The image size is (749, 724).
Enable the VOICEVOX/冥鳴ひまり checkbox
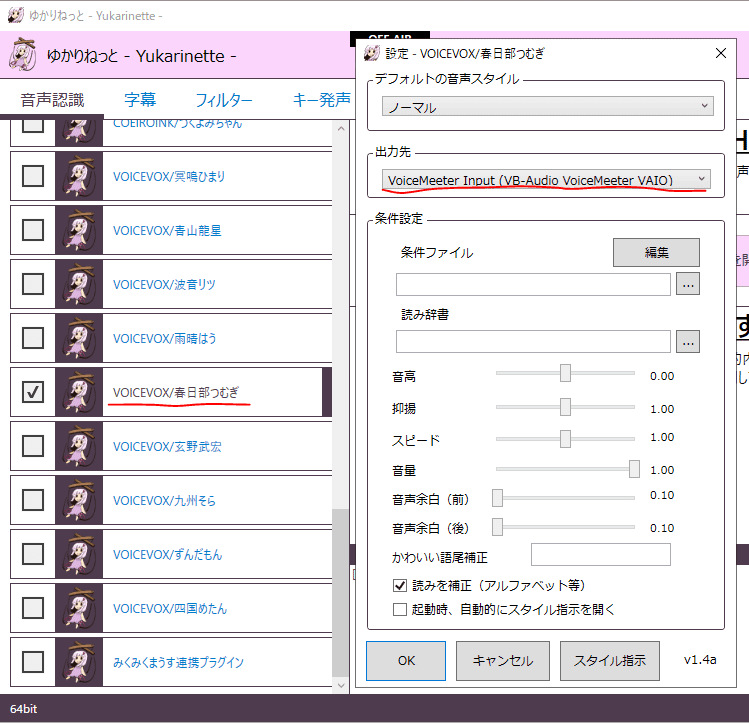(x=33, y=176)
